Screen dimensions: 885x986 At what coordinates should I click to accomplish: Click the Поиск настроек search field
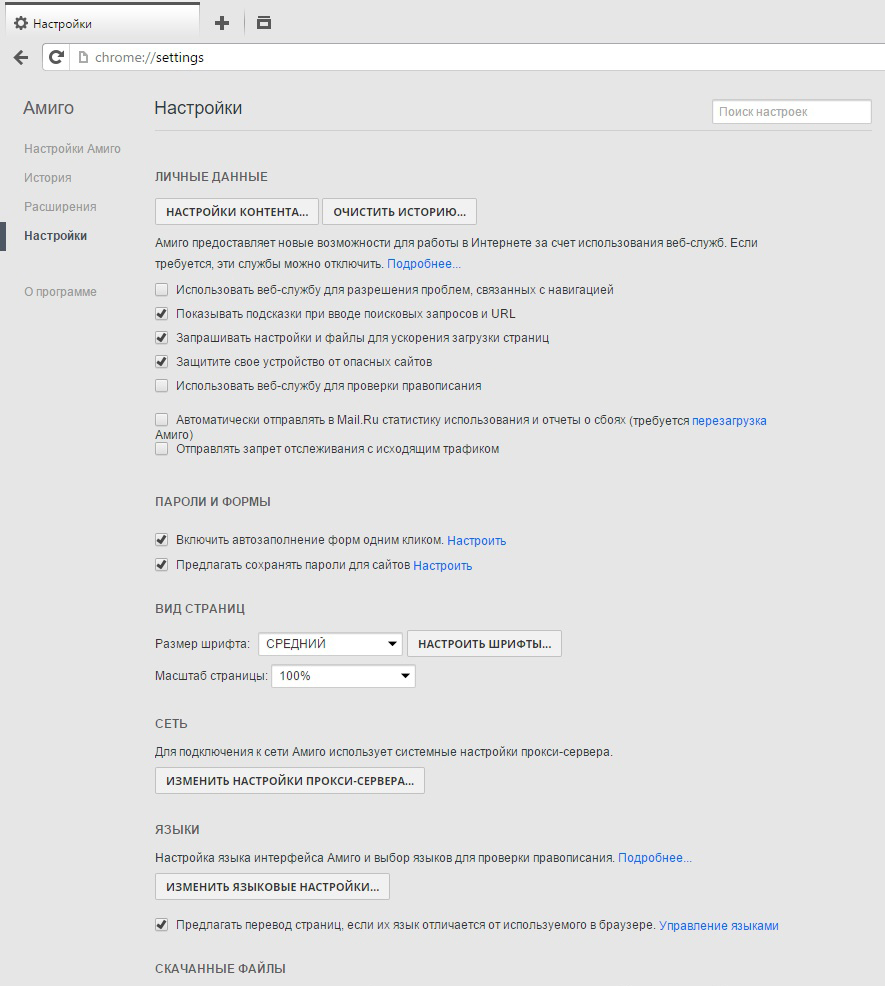click(792, 112)
